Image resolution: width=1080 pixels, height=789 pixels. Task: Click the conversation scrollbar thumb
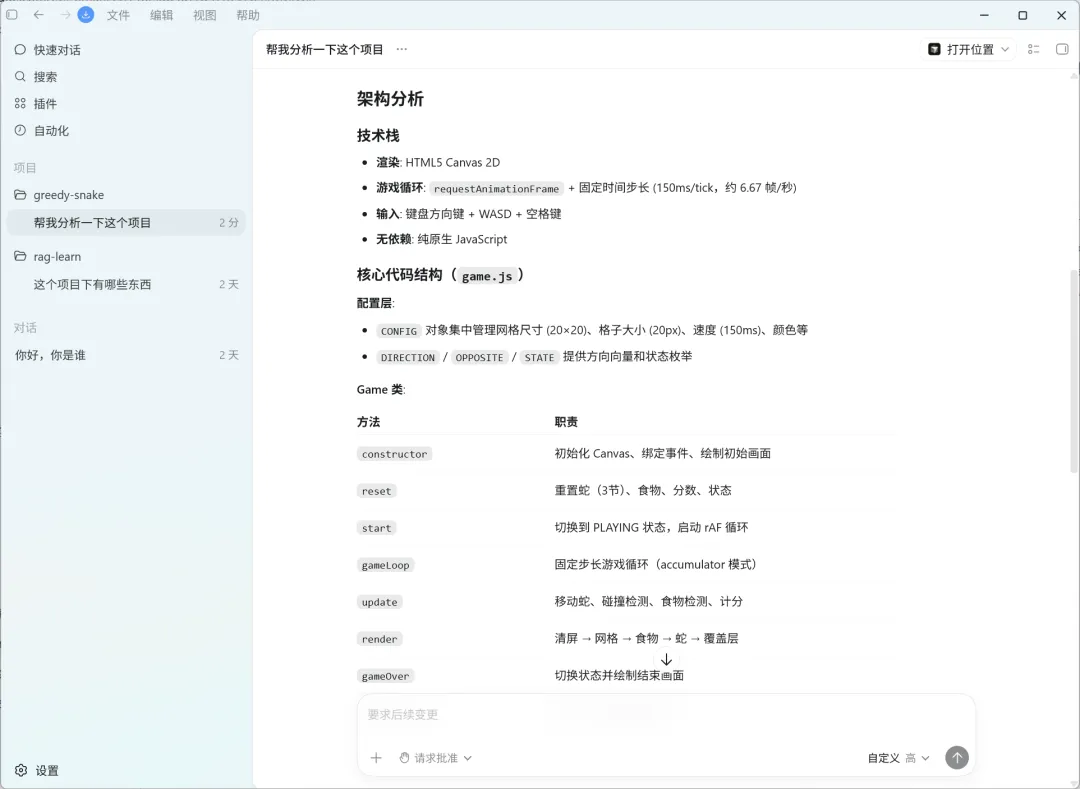[x=1073, y=370]
